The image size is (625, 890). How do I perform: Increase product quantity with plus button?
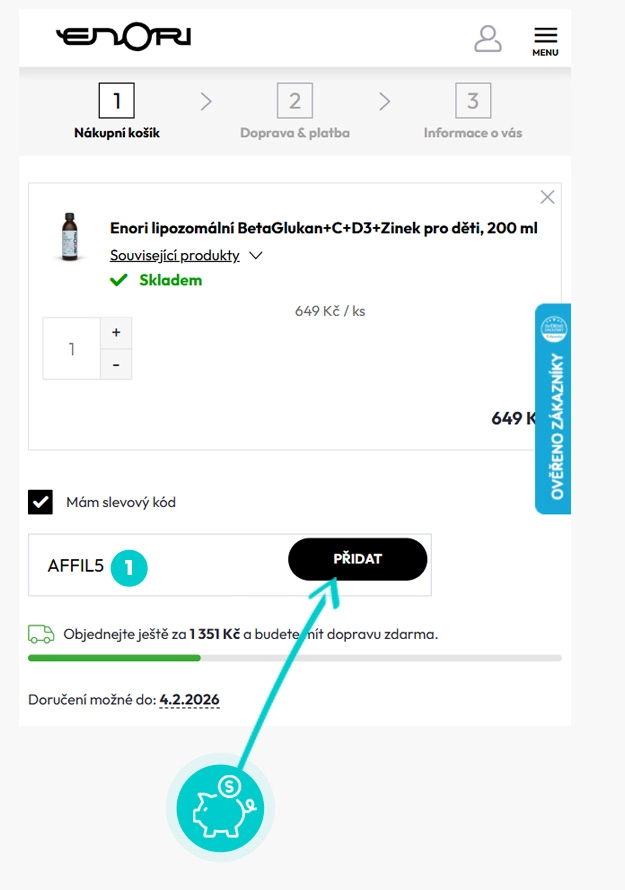point(116,331)
